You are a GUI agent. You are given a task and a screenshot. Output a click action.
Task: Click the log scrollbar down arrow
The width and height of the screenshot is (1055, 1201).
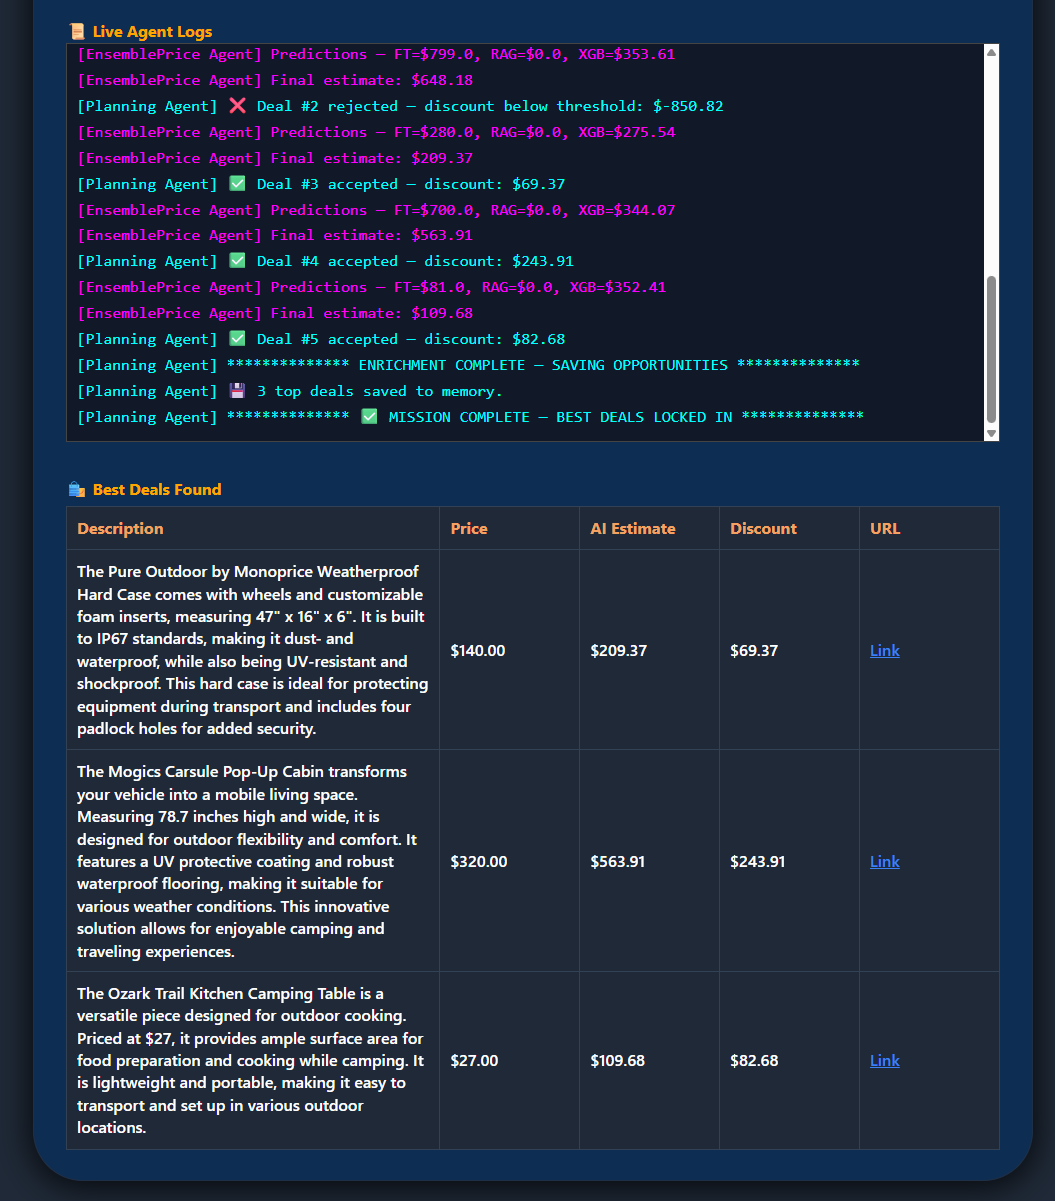(991, 433)
